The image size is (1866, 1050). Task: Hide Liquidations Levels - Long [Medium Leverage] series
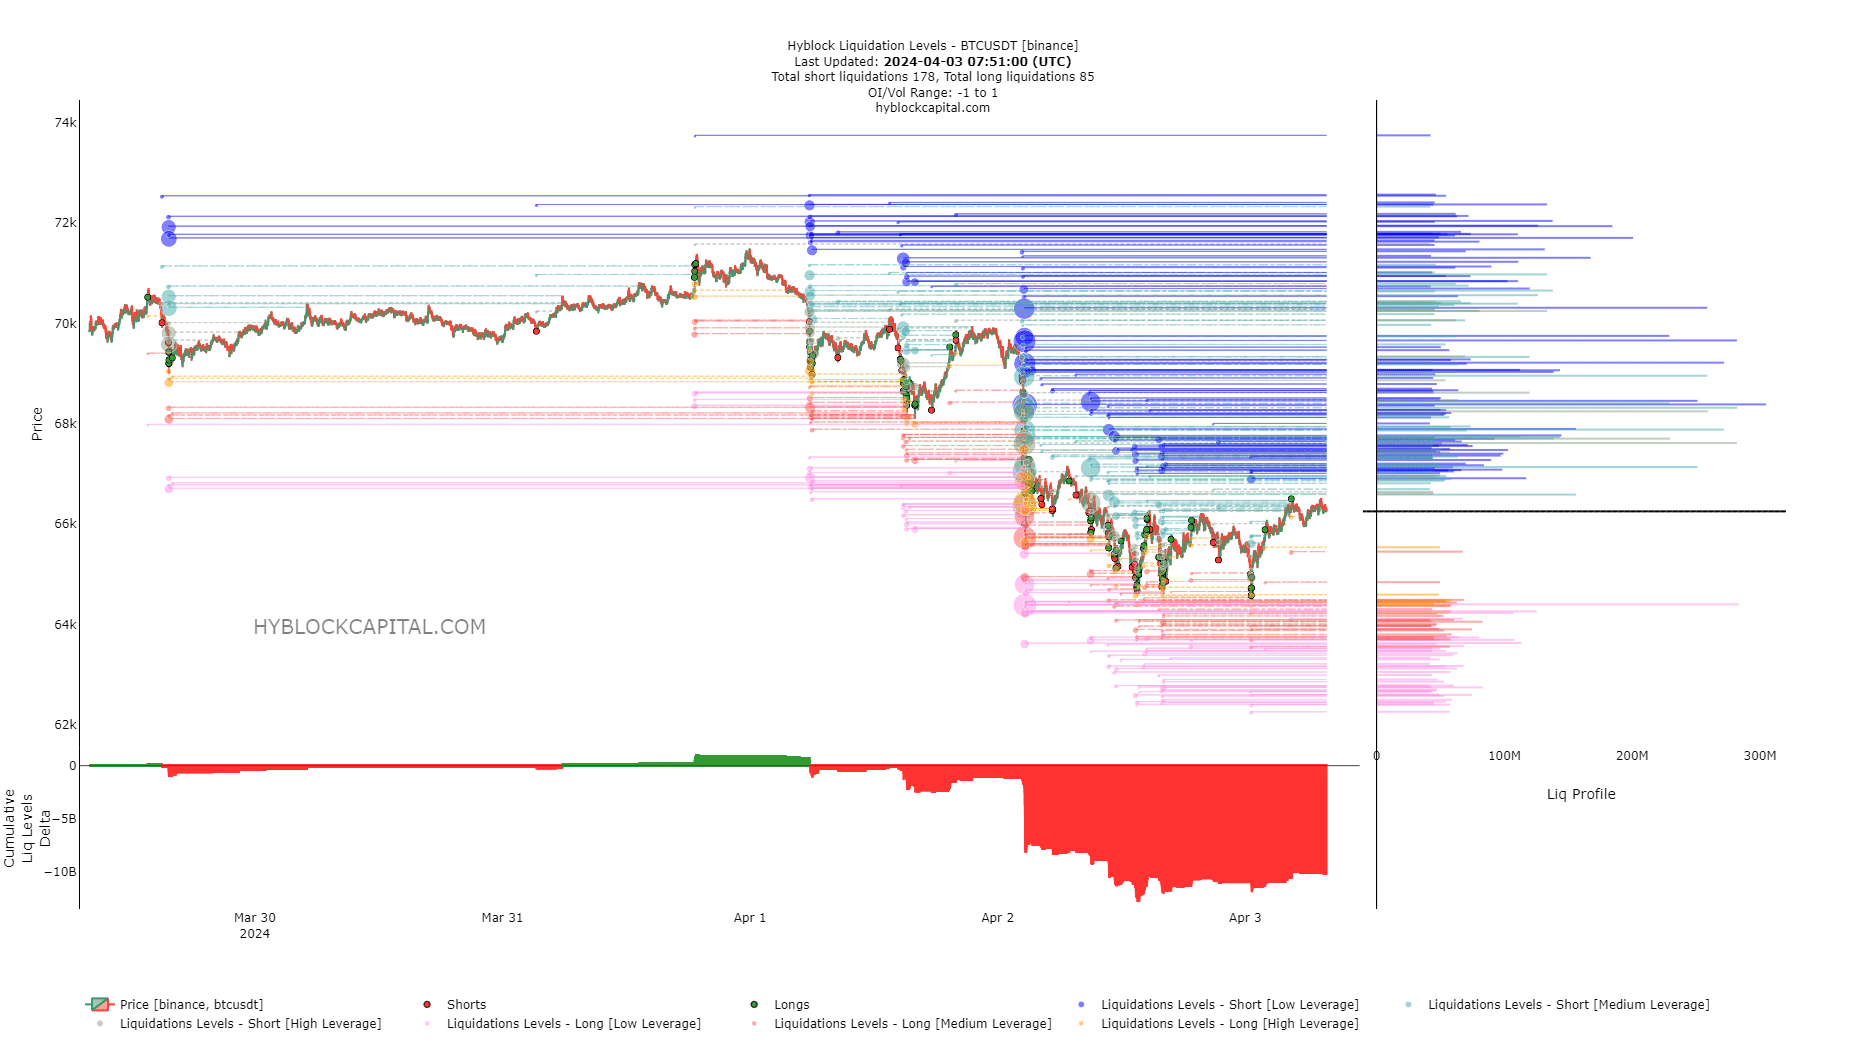pos(900,1023)
